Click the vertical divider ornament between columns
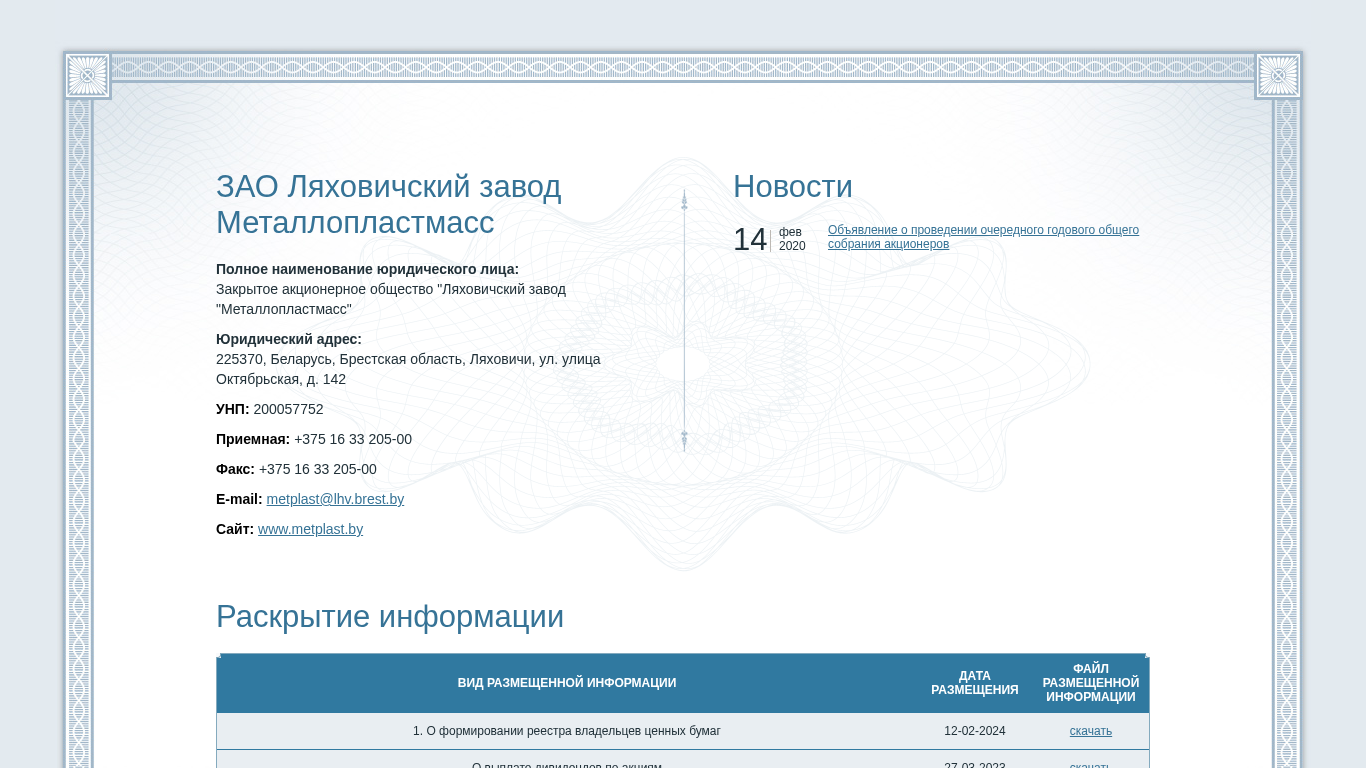 (x=684, y=320)
